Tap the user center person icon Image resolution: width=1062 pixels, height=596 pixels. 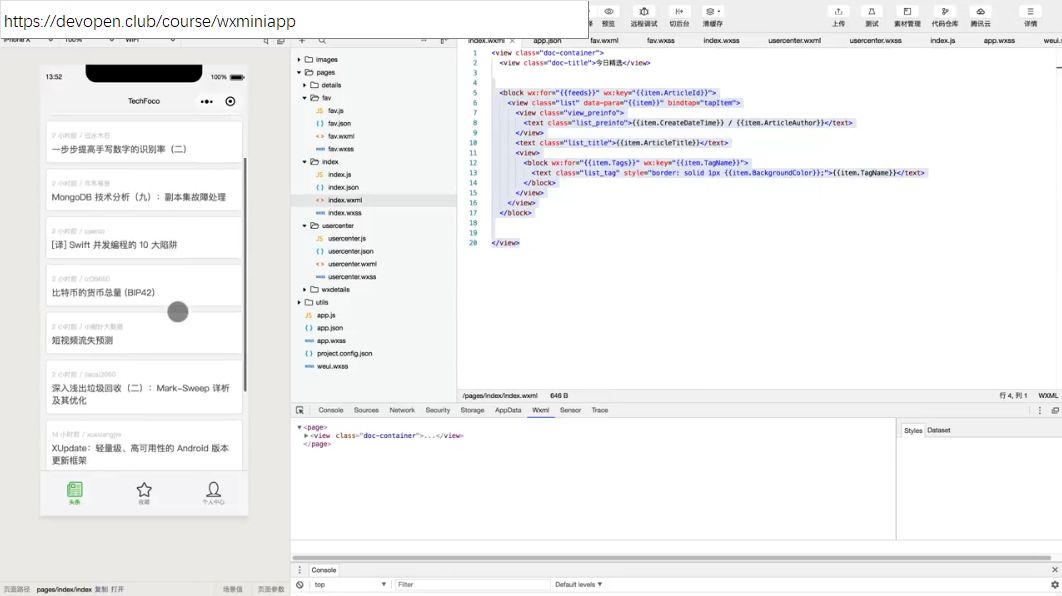point(213,490)
